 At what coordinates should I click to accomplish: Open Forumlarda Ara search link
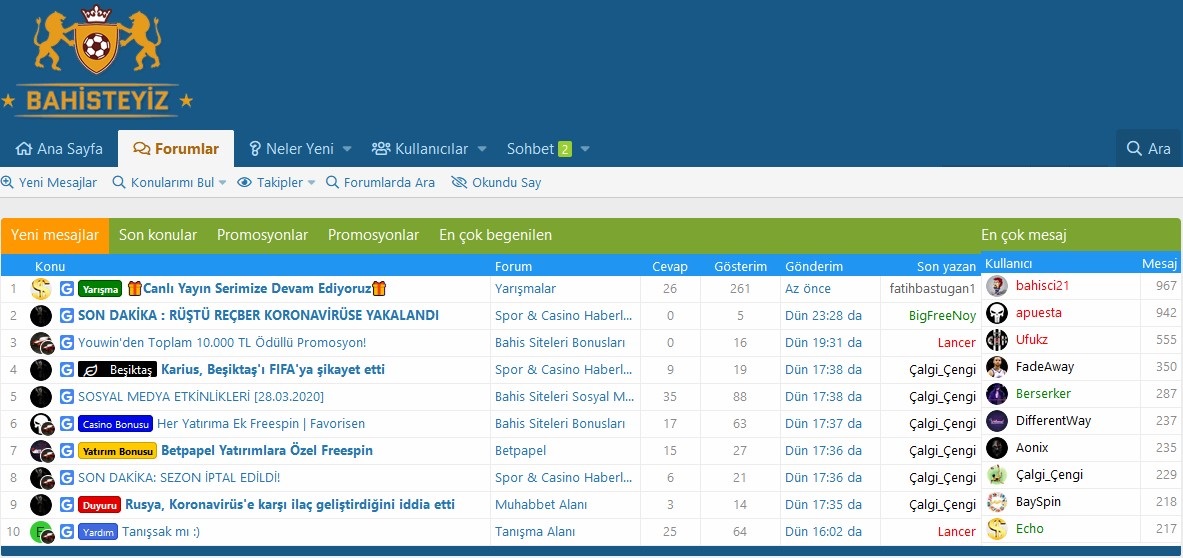click(x=380, y=182)
